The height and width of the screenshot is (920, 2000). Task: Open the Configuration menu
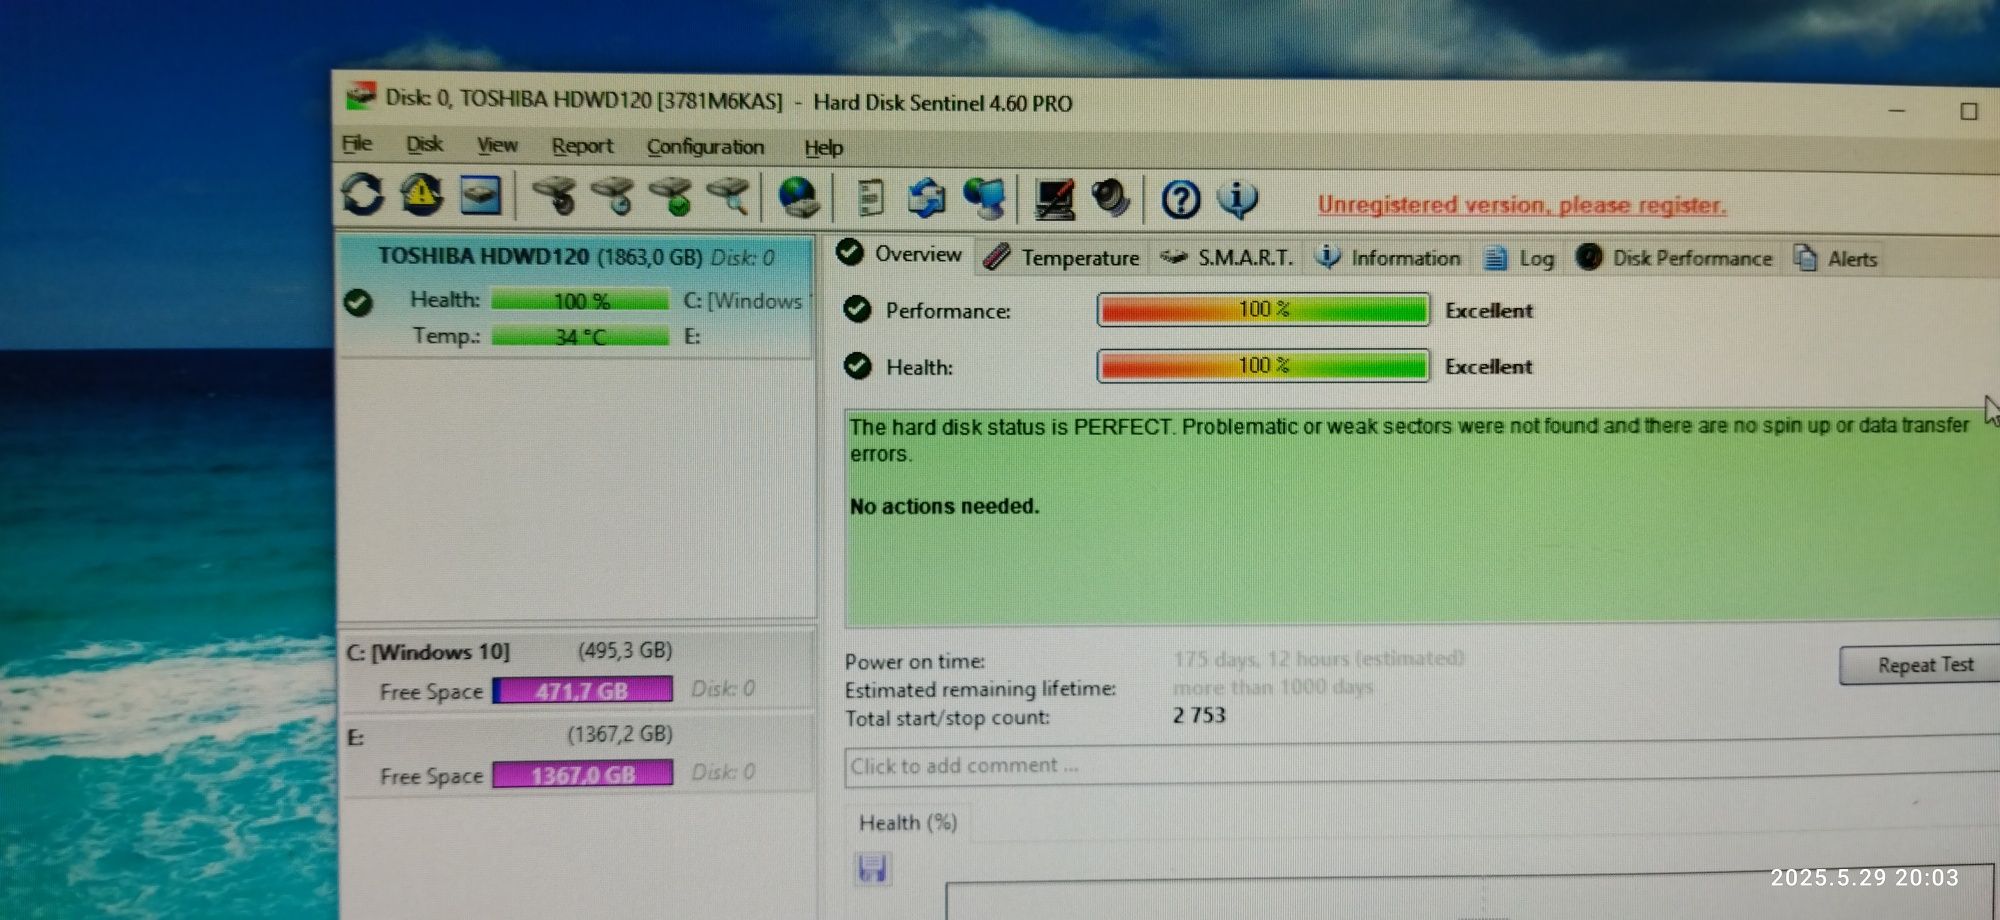point(705,147)
